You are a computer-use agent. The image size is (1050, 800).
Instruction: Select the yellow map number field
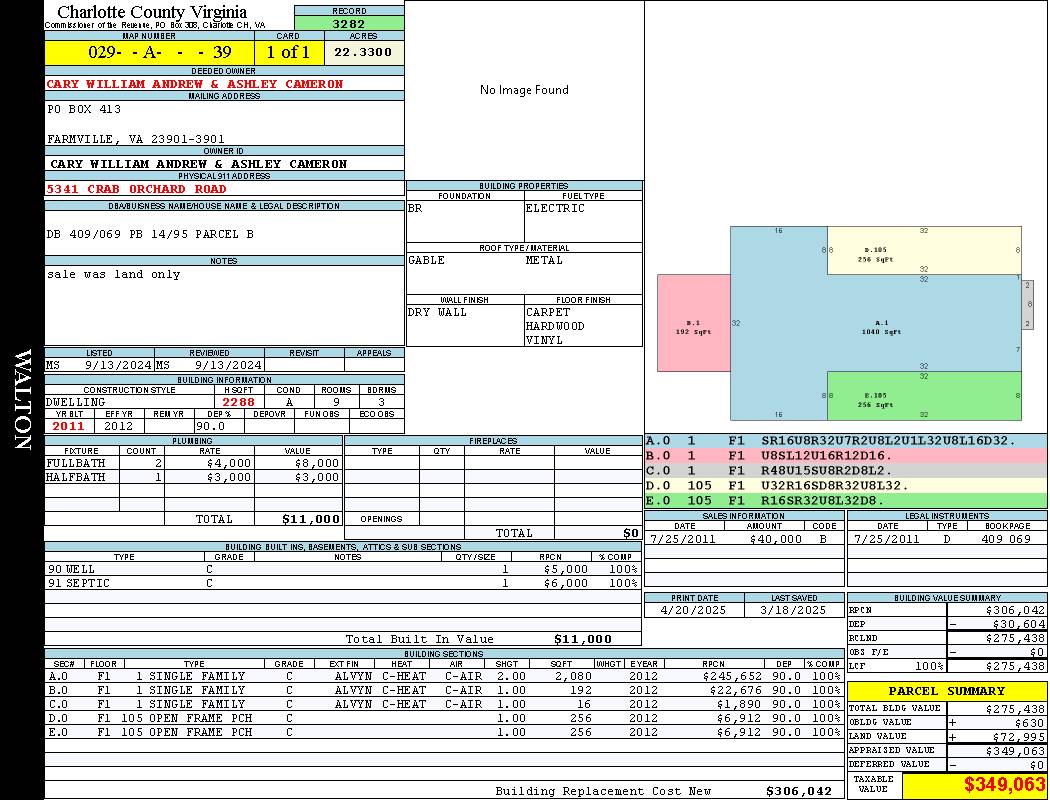(x=149, y=52)
